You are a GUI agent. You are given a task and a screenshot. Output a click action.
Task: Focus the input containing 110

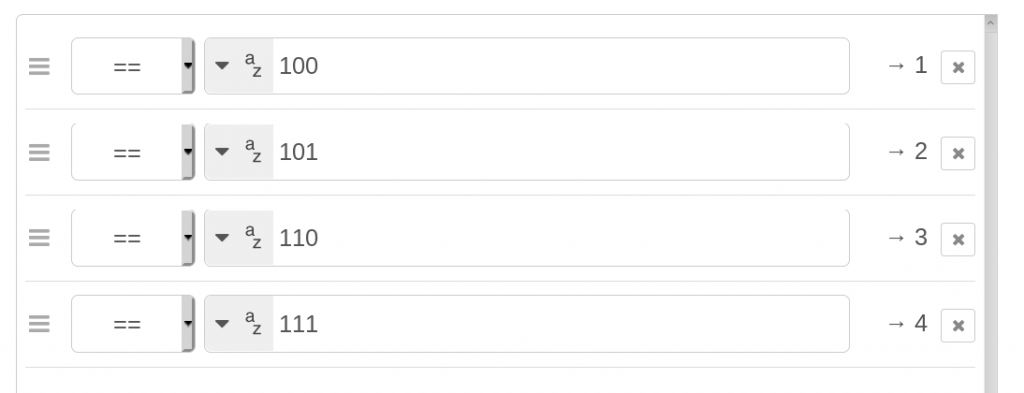560,238
